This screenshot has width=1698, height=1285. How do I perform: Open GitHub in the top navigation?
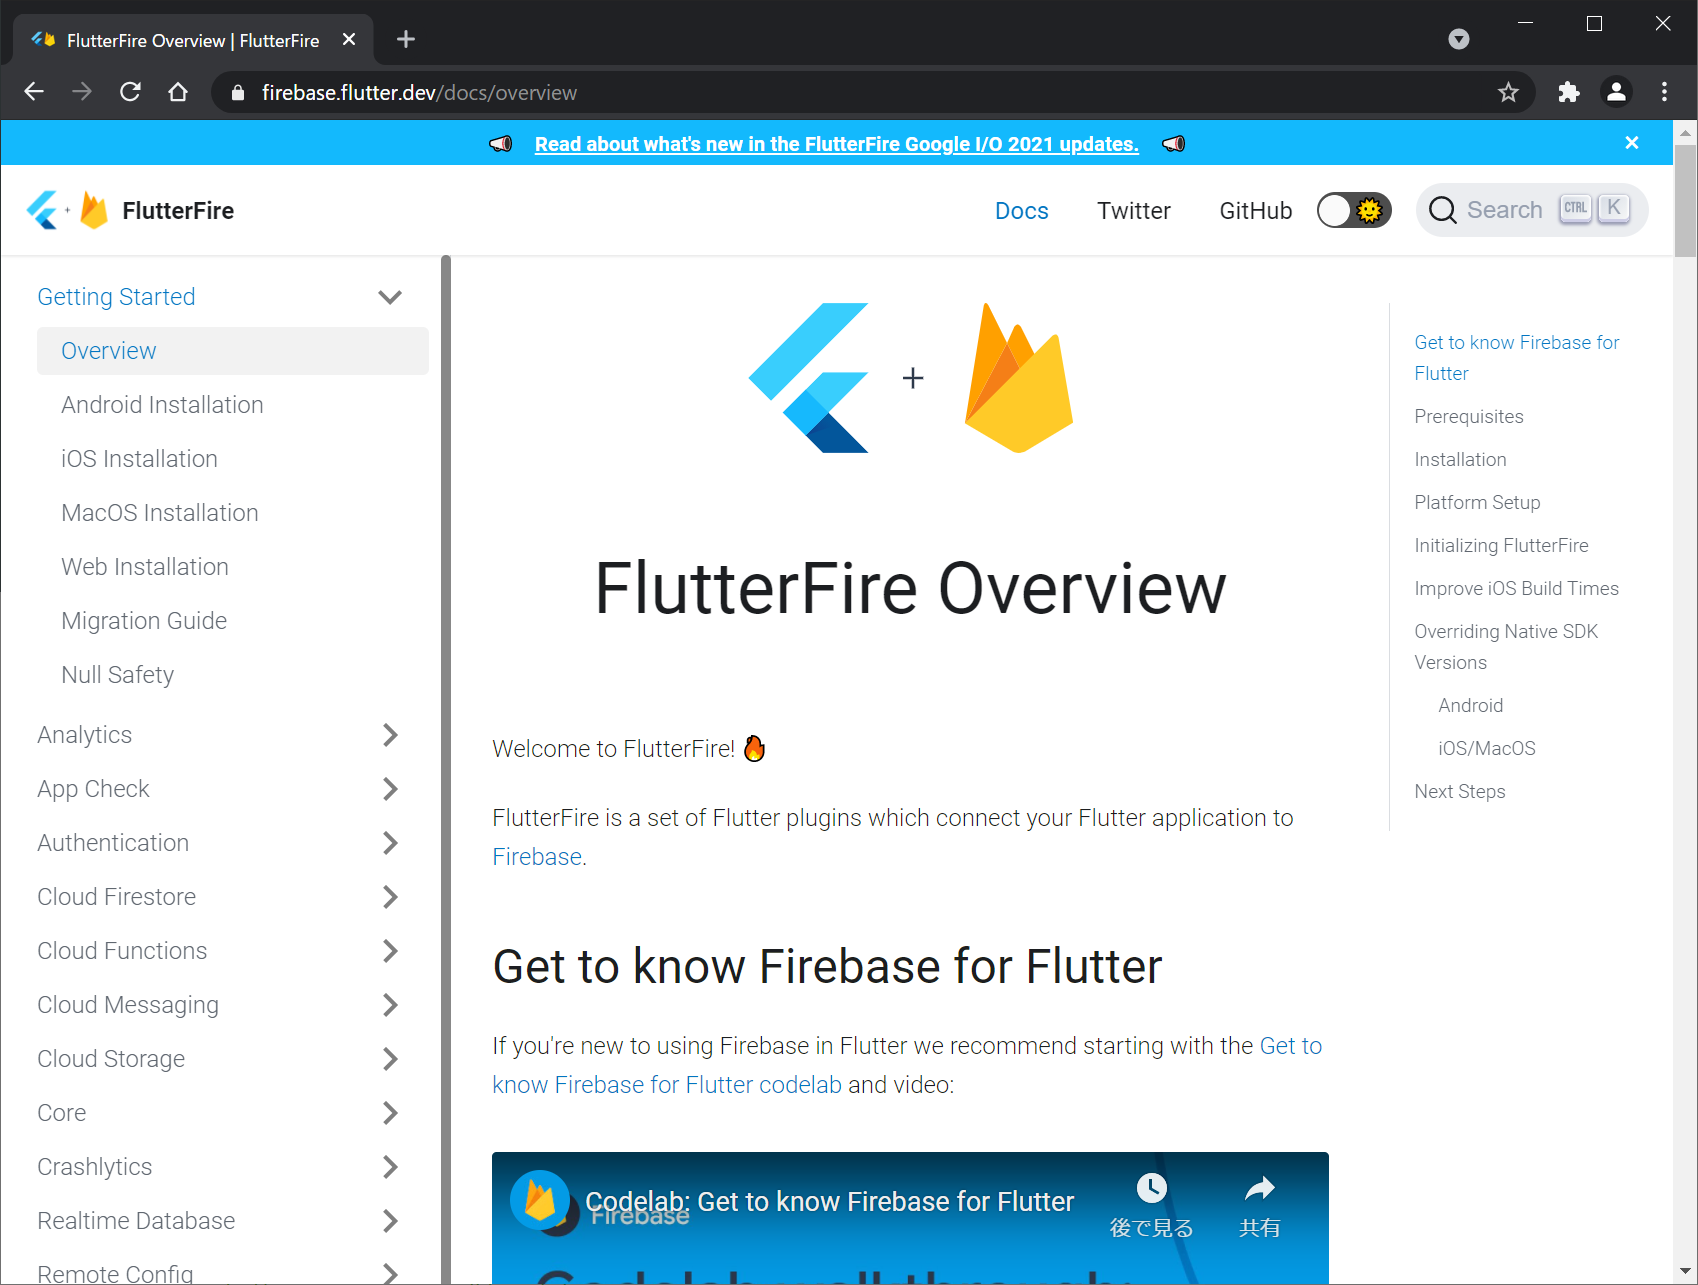[x=1255, y=210]
